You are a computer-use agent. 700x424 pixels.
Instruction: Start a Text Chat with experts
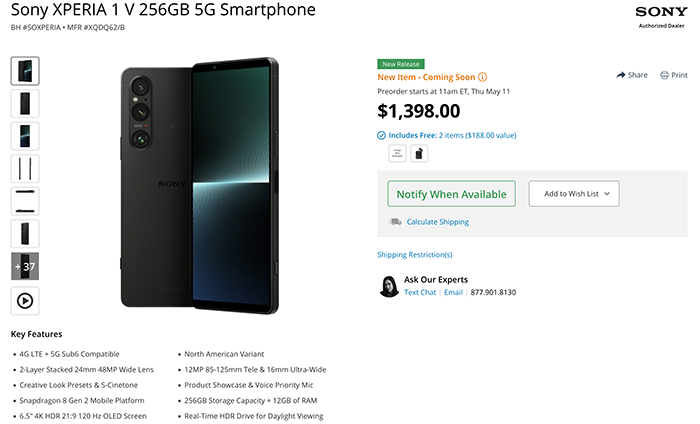[x=420, y=292]
